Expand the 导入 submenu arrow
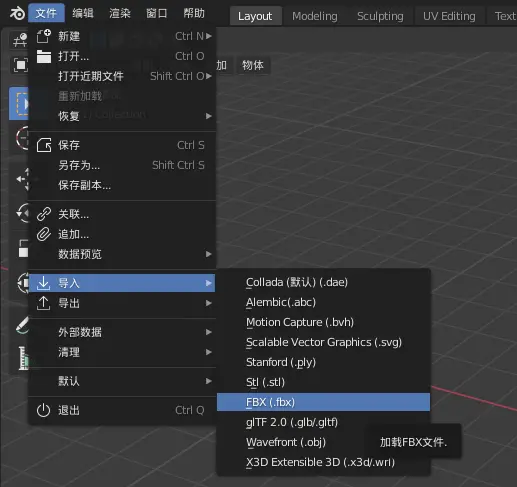The width and height of the screenshot is (517, 487). coord(209,283)
